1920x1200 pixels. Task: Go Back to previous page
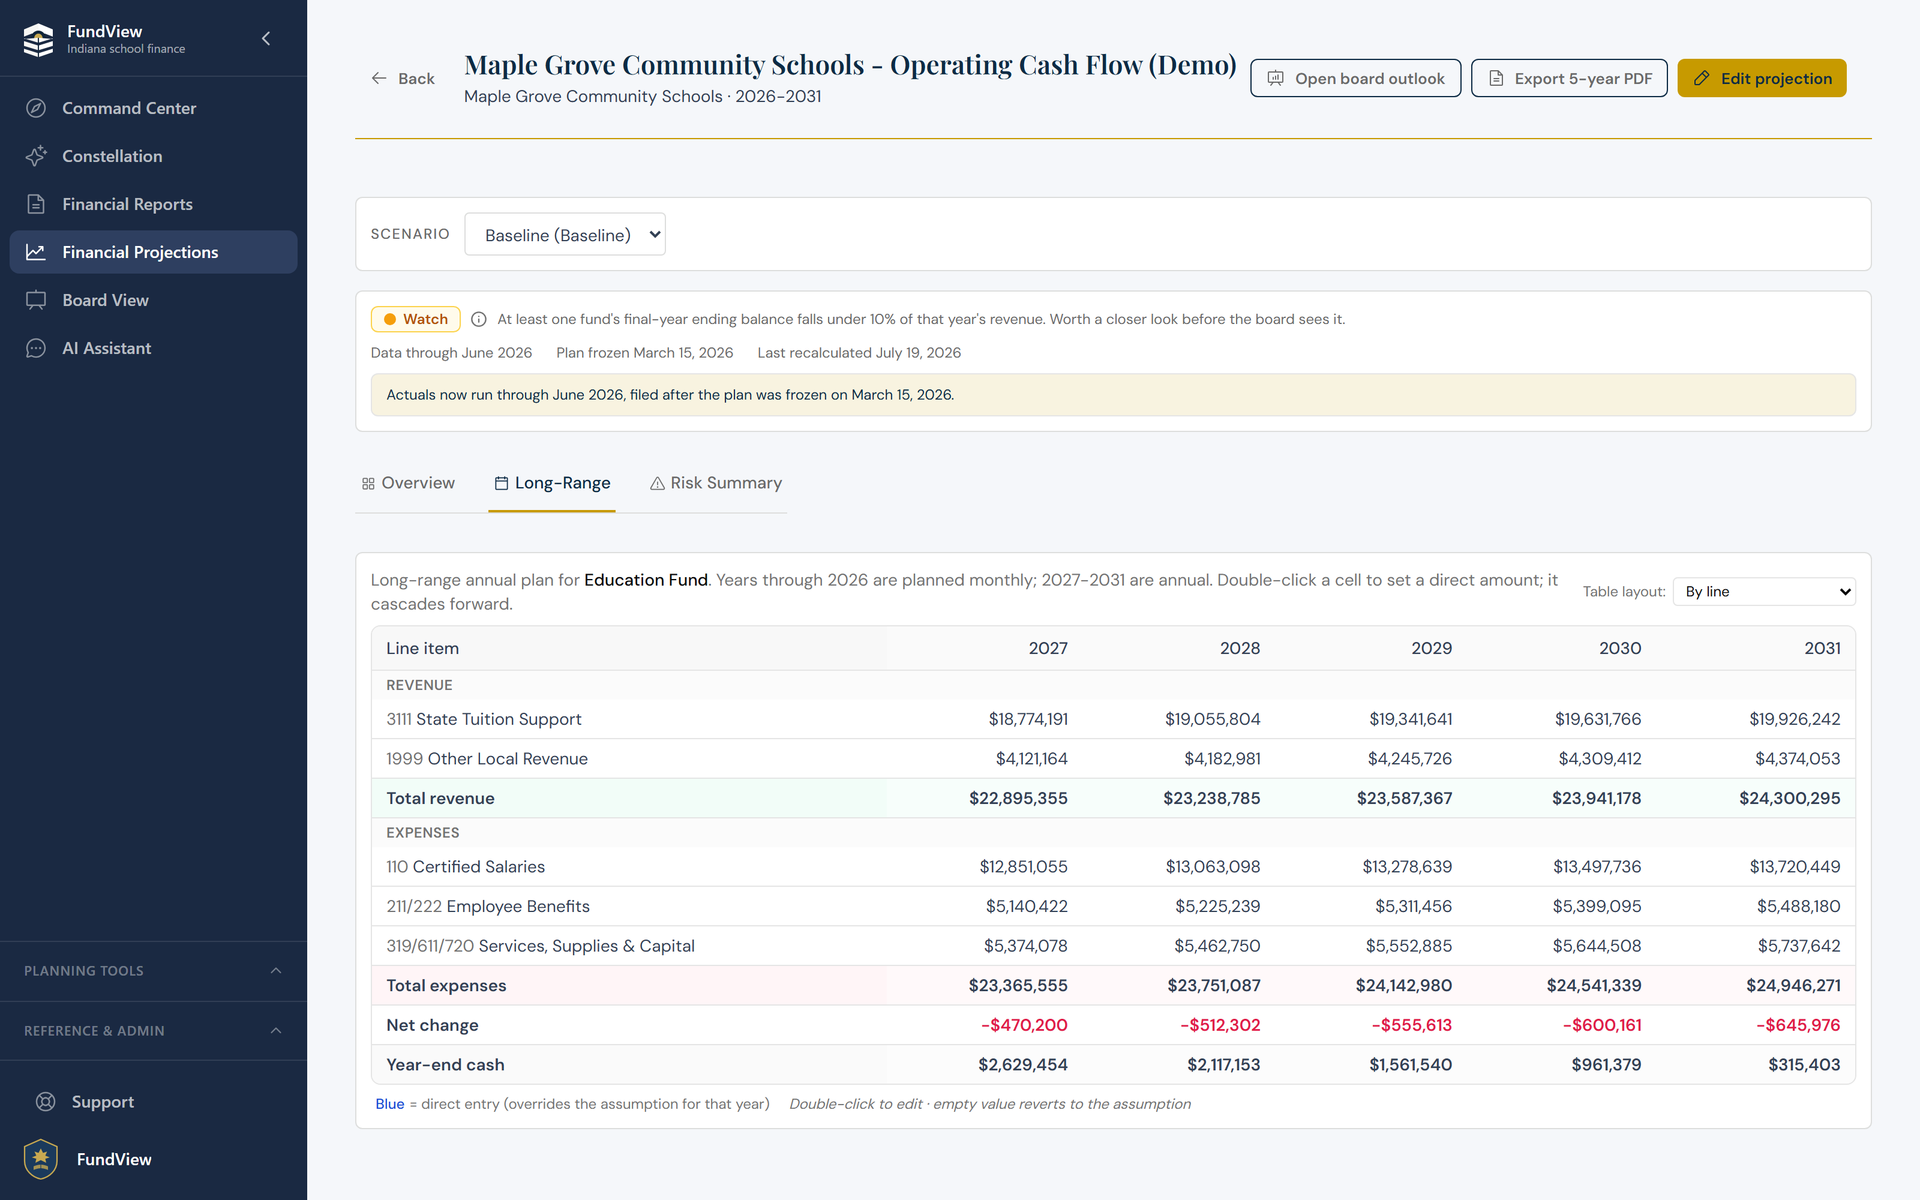(x=403, y=78)
